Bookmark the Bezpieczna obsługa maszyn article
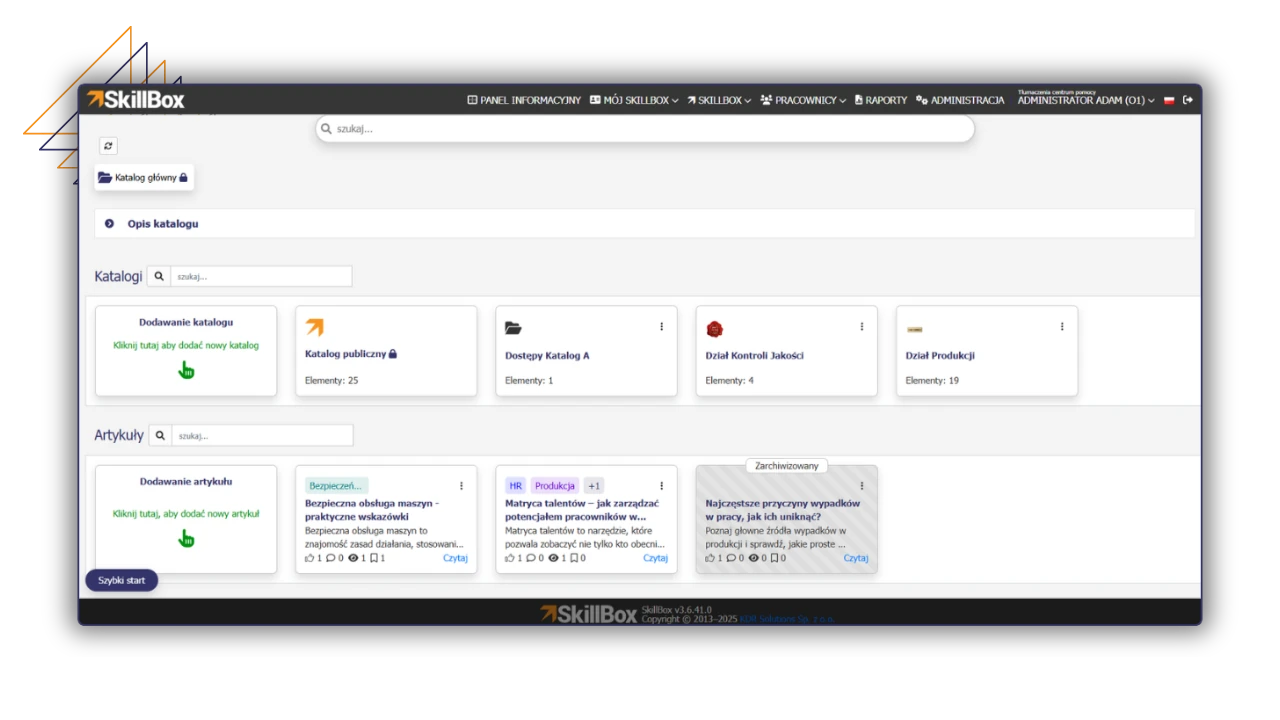 374,558
